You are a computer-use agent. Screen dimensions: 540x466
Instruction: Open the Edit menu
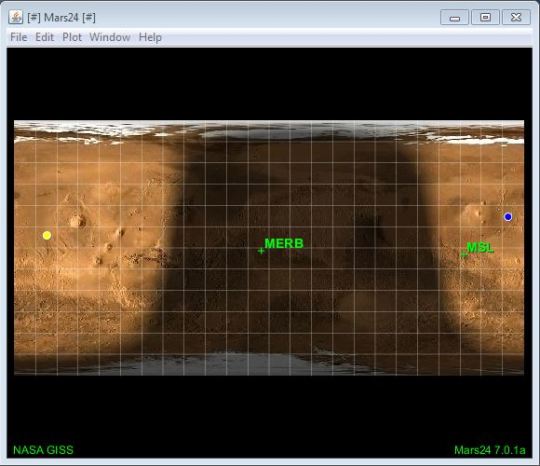click(45, 37)
